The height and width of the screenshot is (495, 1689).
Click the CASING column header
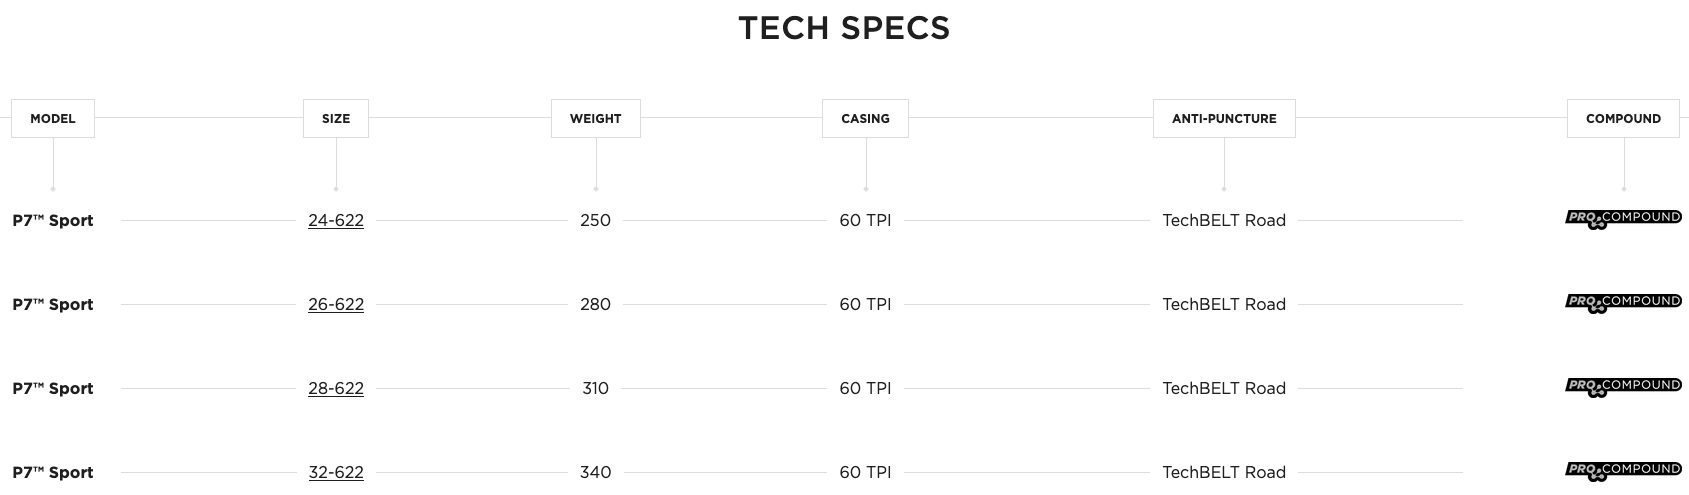[x=865, y=118]
